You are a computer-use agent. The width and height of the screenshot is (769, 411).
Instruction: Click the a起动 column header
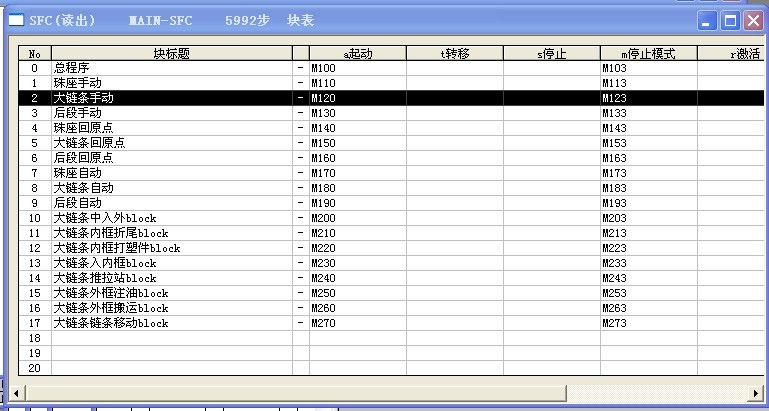click(357, 53)
